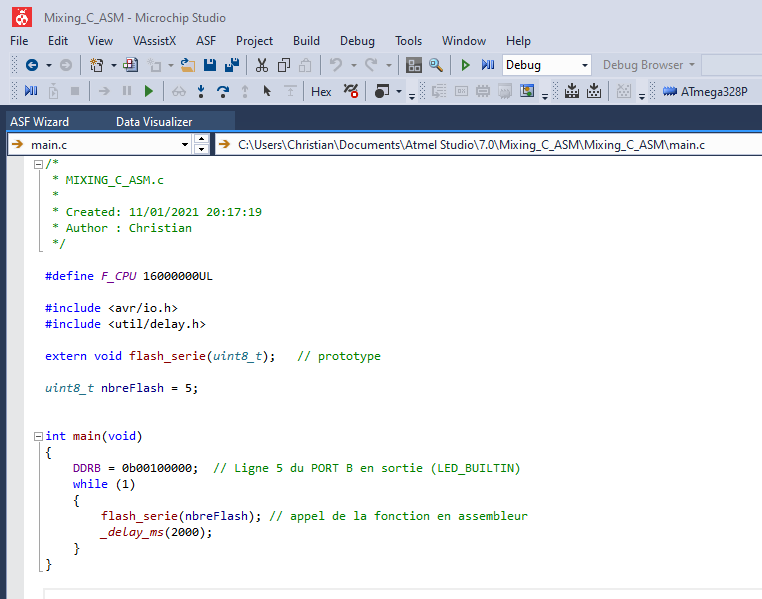Click the Navigate Forward arrow
Image resolution: width=762 pixels, height=599 pixels.
click(66, 65)
